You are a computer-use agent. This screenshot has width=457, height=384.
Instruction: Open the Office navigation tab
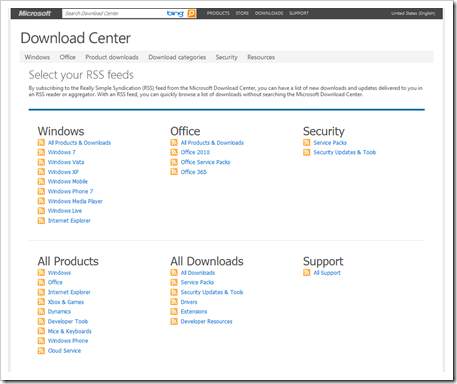pos(68,57)
